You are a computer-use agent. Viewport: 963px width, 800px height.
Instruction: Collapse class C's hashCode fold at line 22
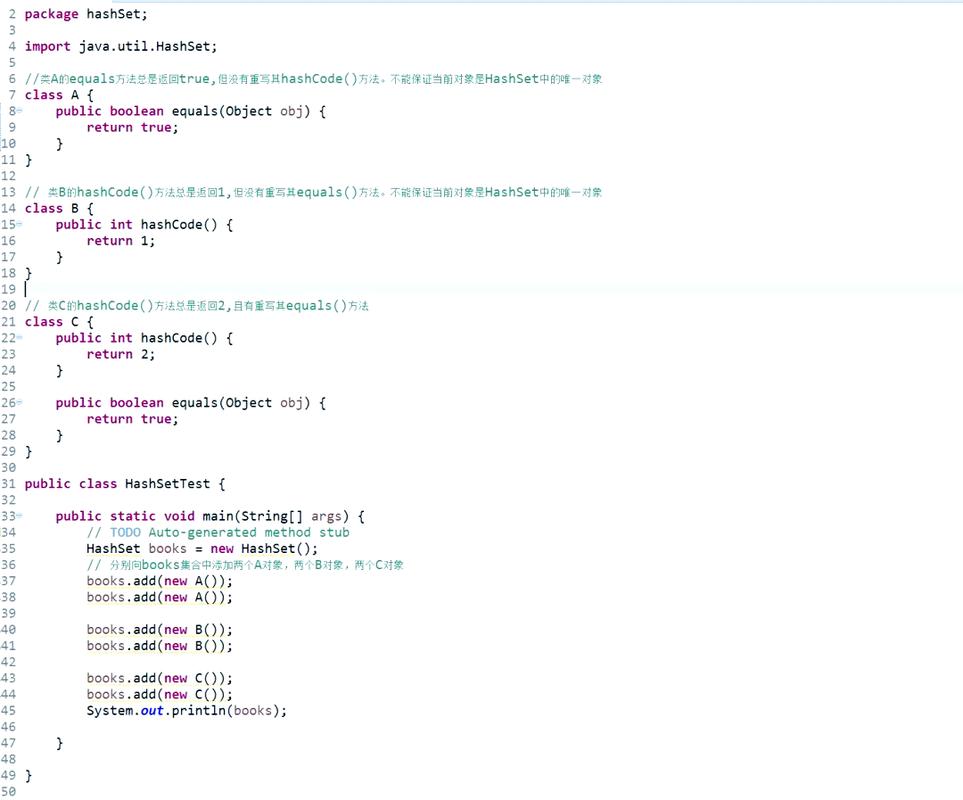coord(20,338)
